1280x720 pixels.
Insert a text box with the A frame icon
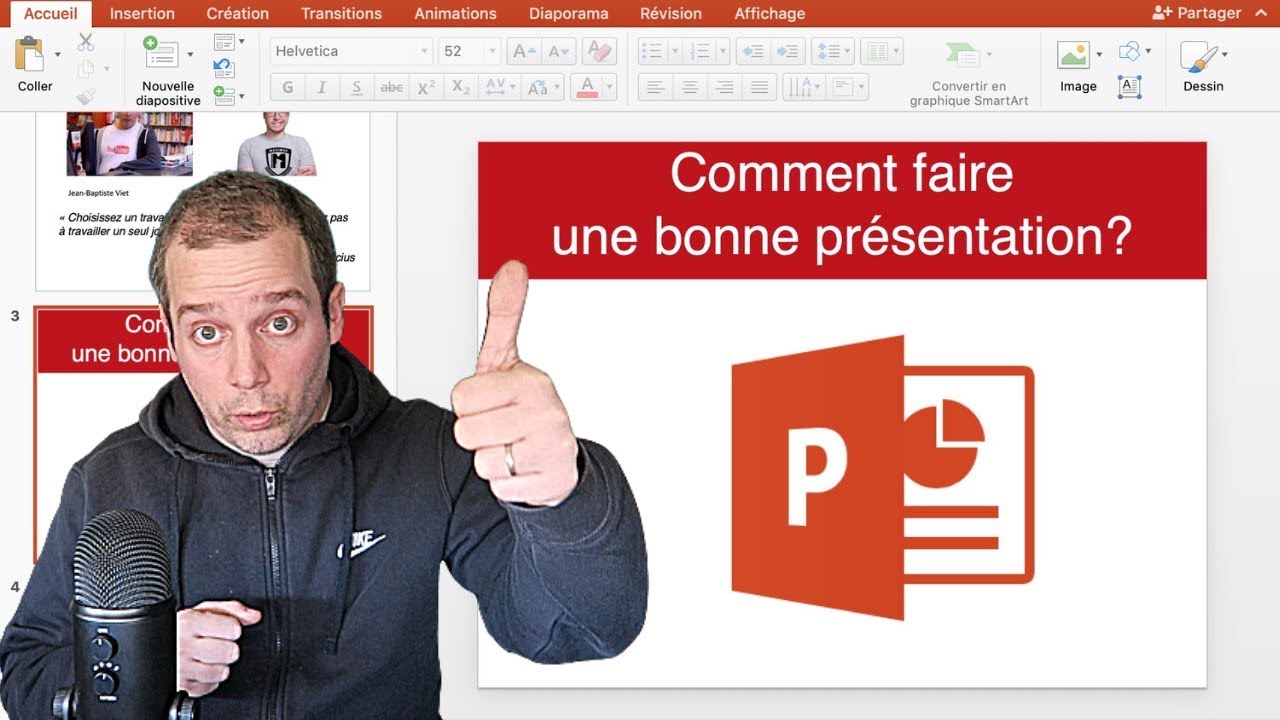click(x=1129, y=87)
